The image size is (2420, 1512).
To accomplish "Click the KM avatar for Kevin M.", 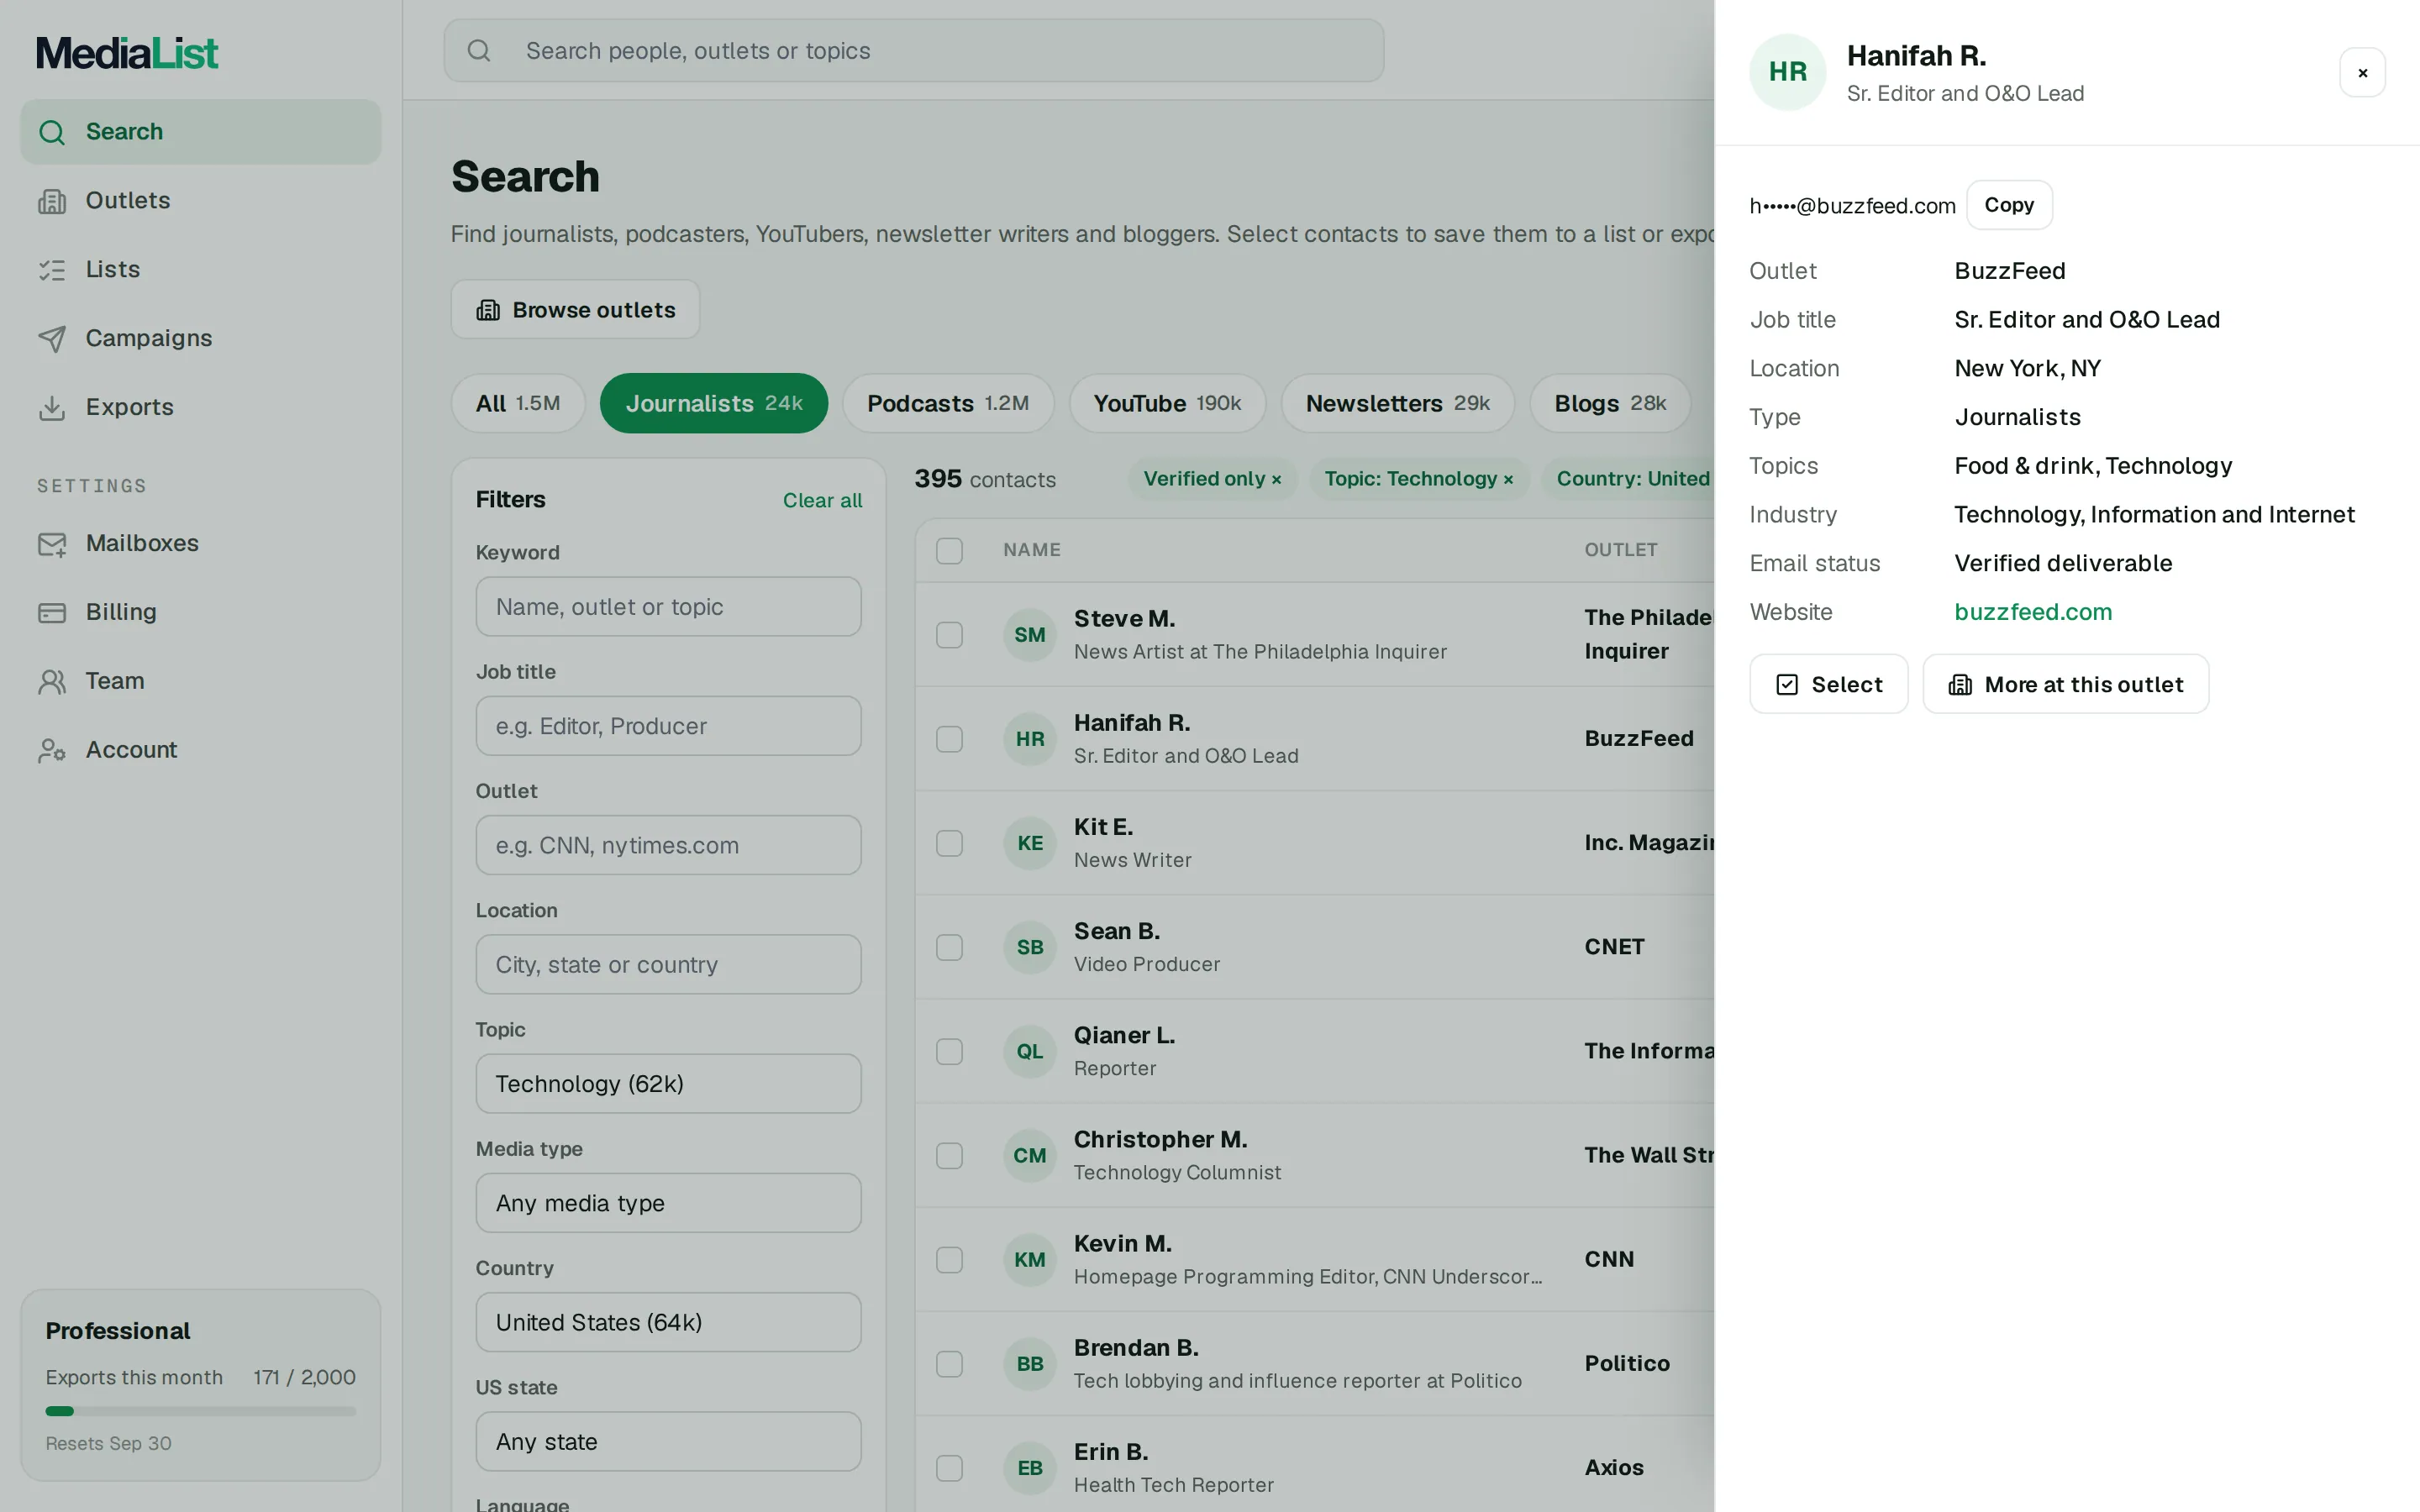I will tap(1030, 1259).
